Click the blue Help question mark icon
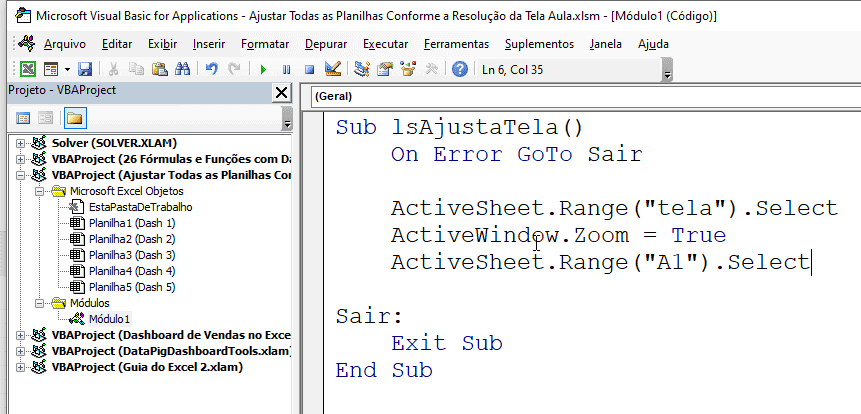861x414 pixels. [460, 69]
